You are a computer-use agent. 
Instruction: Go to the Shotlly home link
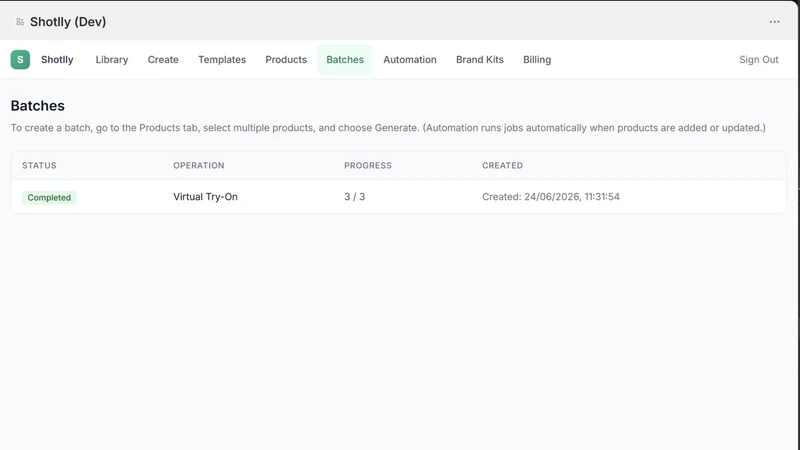coord(57,60)
